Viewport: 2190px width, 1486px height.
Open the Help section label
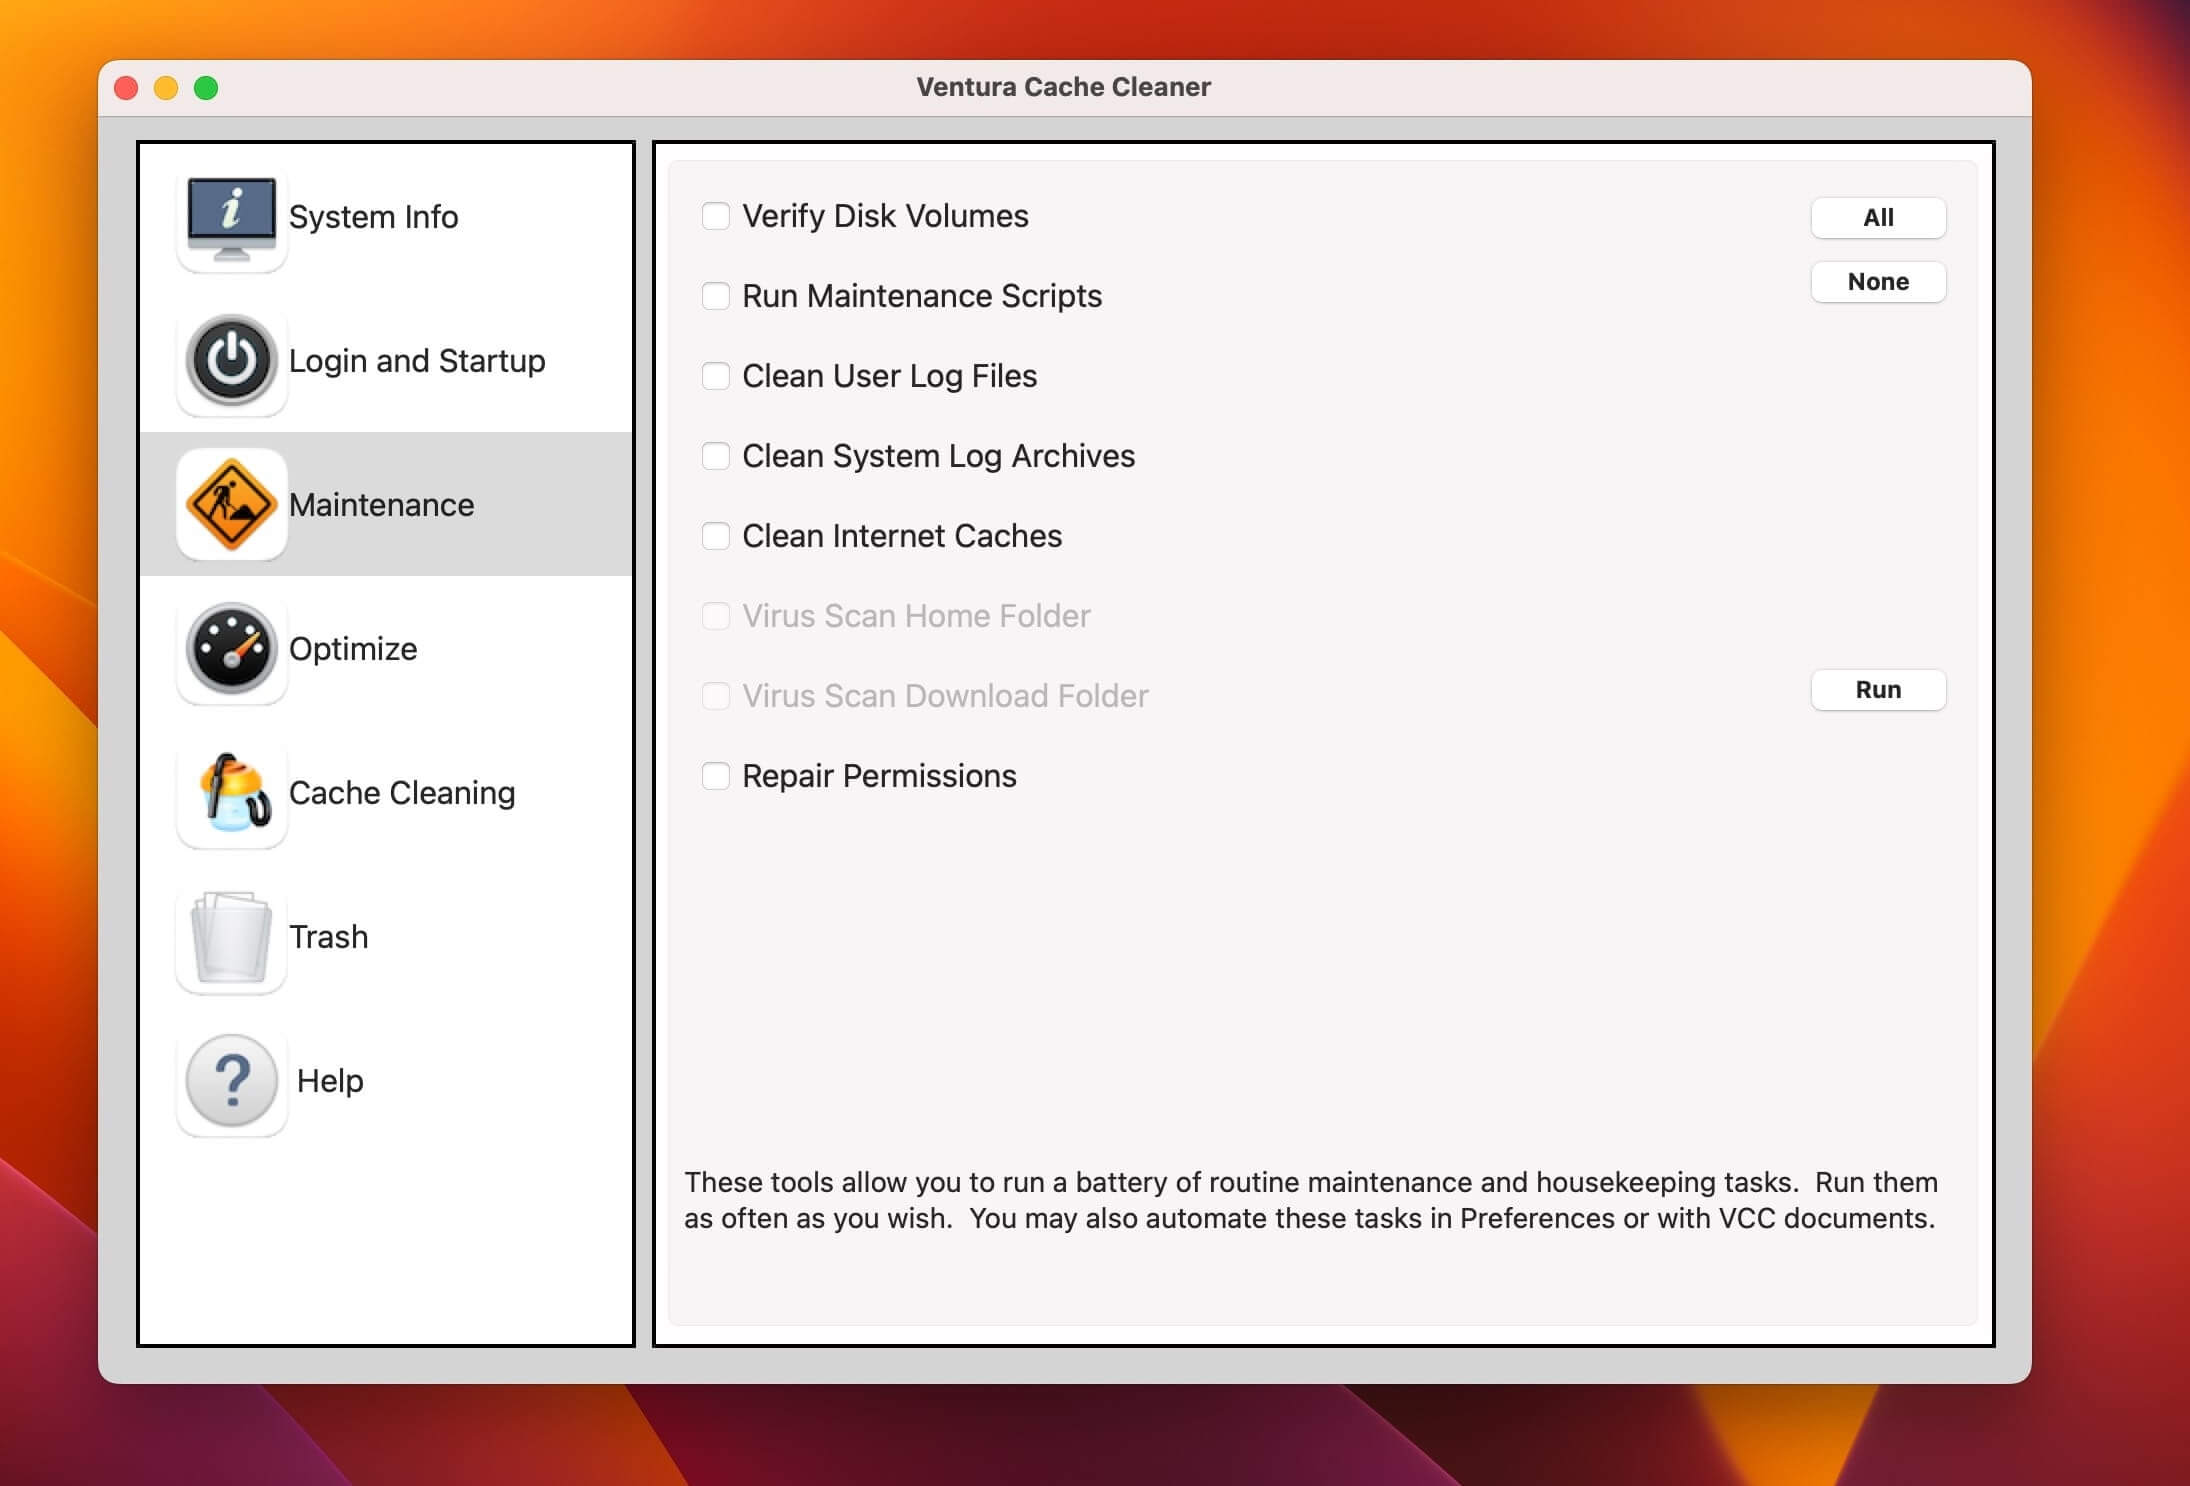[330, 1081]
